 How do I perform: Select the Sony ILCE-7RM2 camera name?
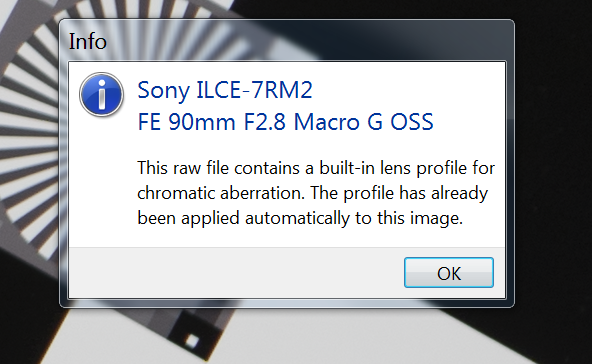pyautogui.click(x=225, y=91)
